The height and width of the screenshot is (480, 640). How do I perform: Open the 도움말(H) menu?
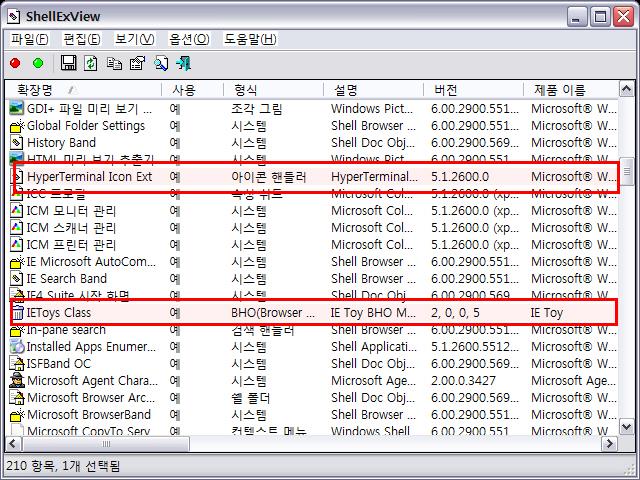[250, 39]
